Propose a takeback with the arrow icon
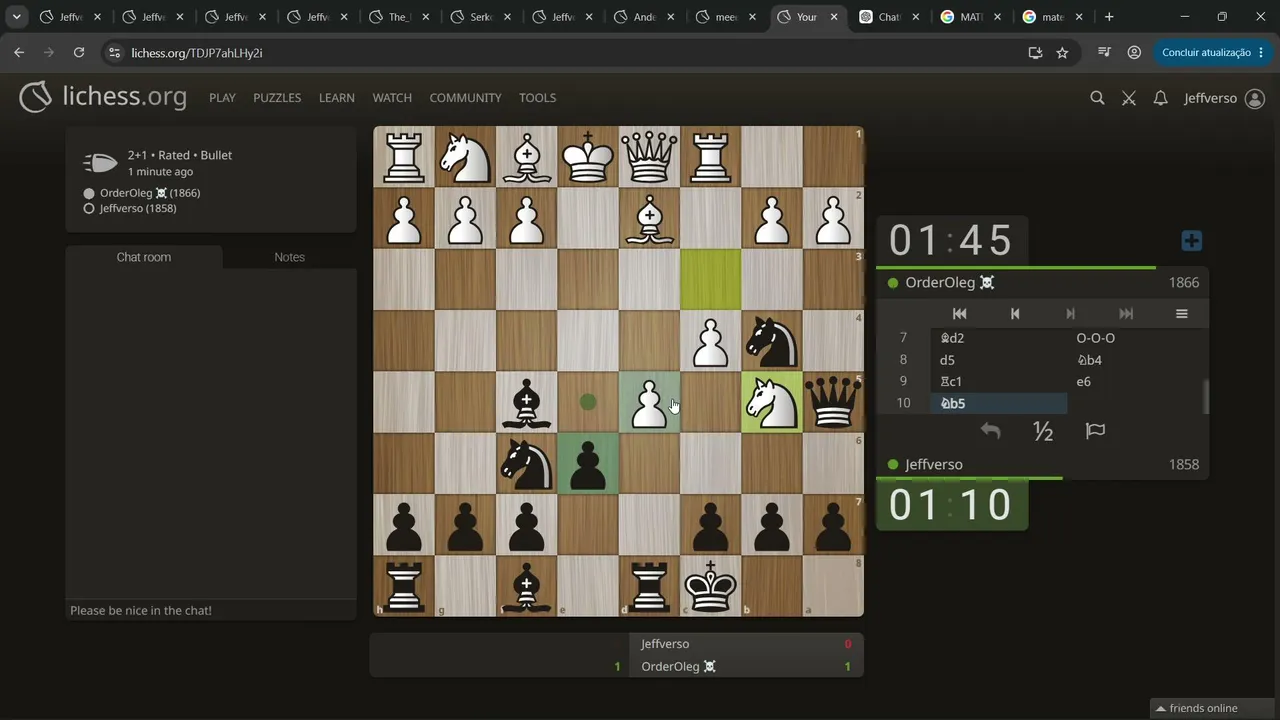1280x720 pixels. (x=990, y=431)
